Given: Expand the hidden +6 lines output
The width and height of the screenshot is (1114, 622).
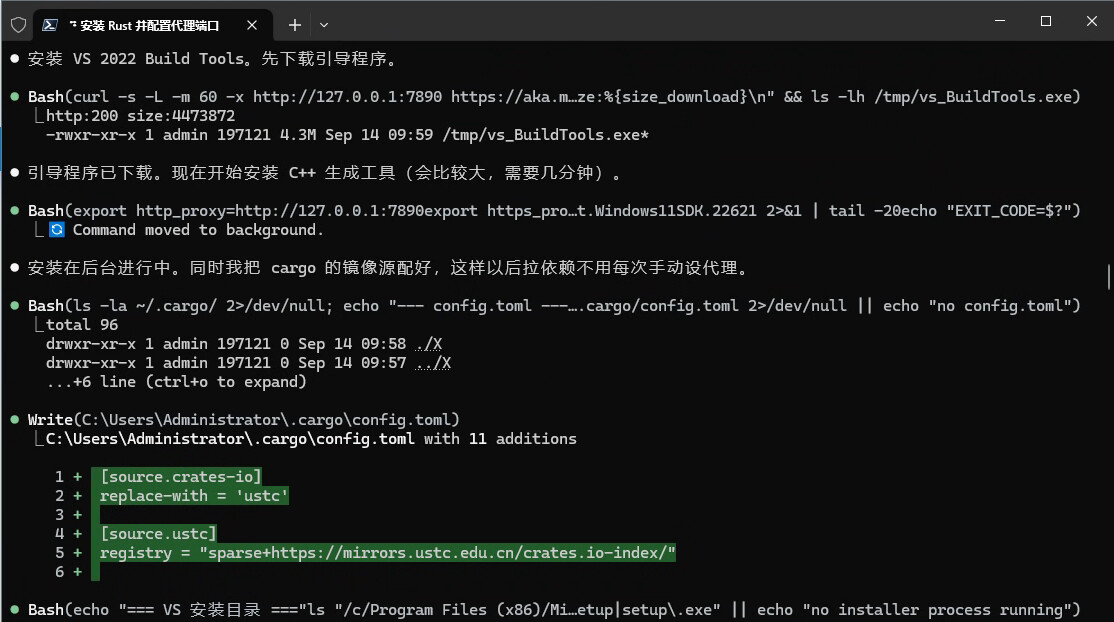Looking at the screenshot, I should point(176,382).
